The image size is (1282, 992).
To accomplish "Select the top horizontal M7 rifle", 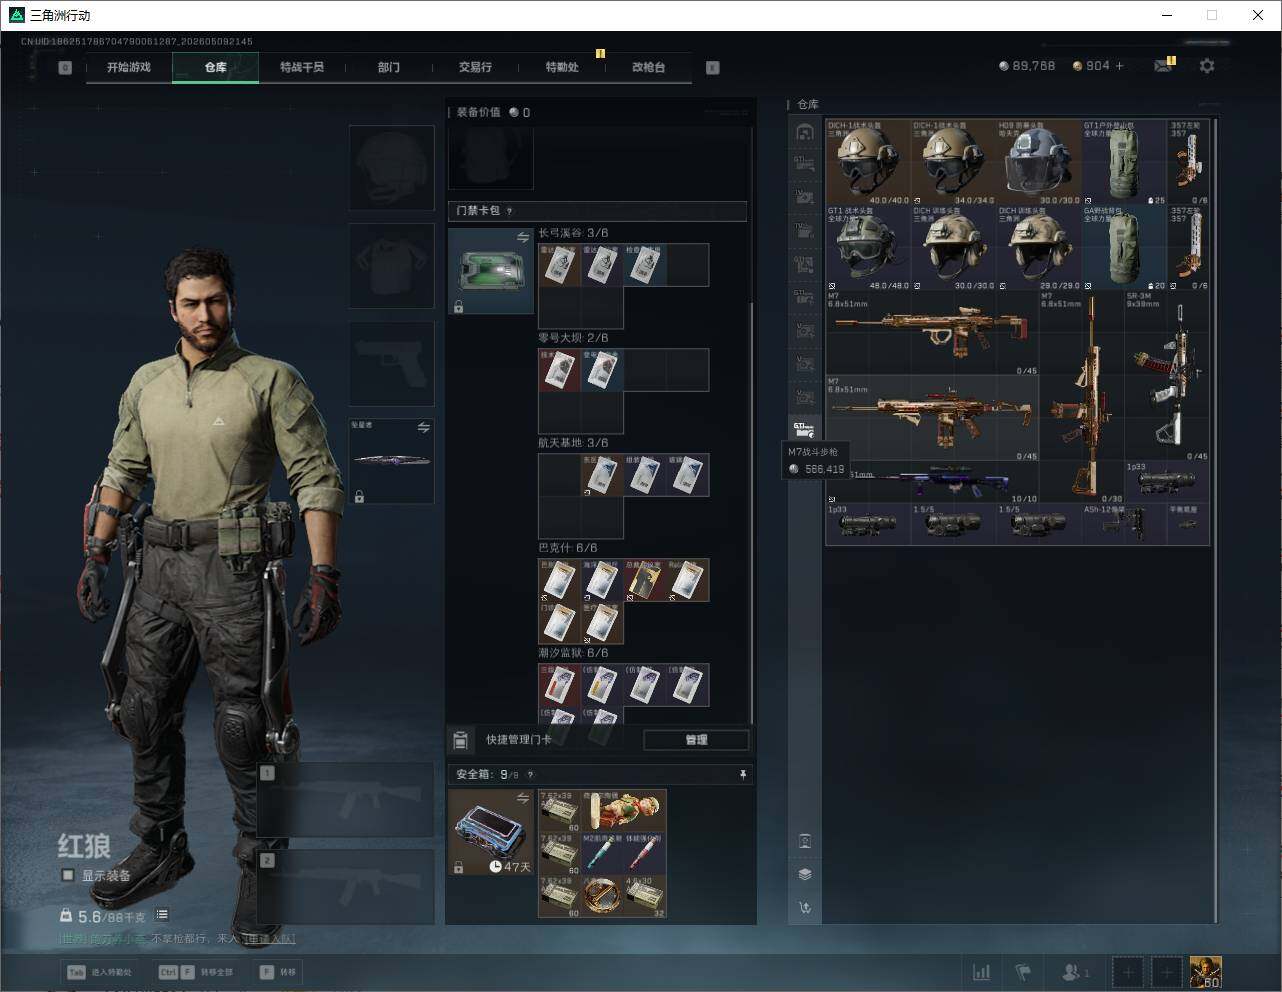I will click(932, 333).
